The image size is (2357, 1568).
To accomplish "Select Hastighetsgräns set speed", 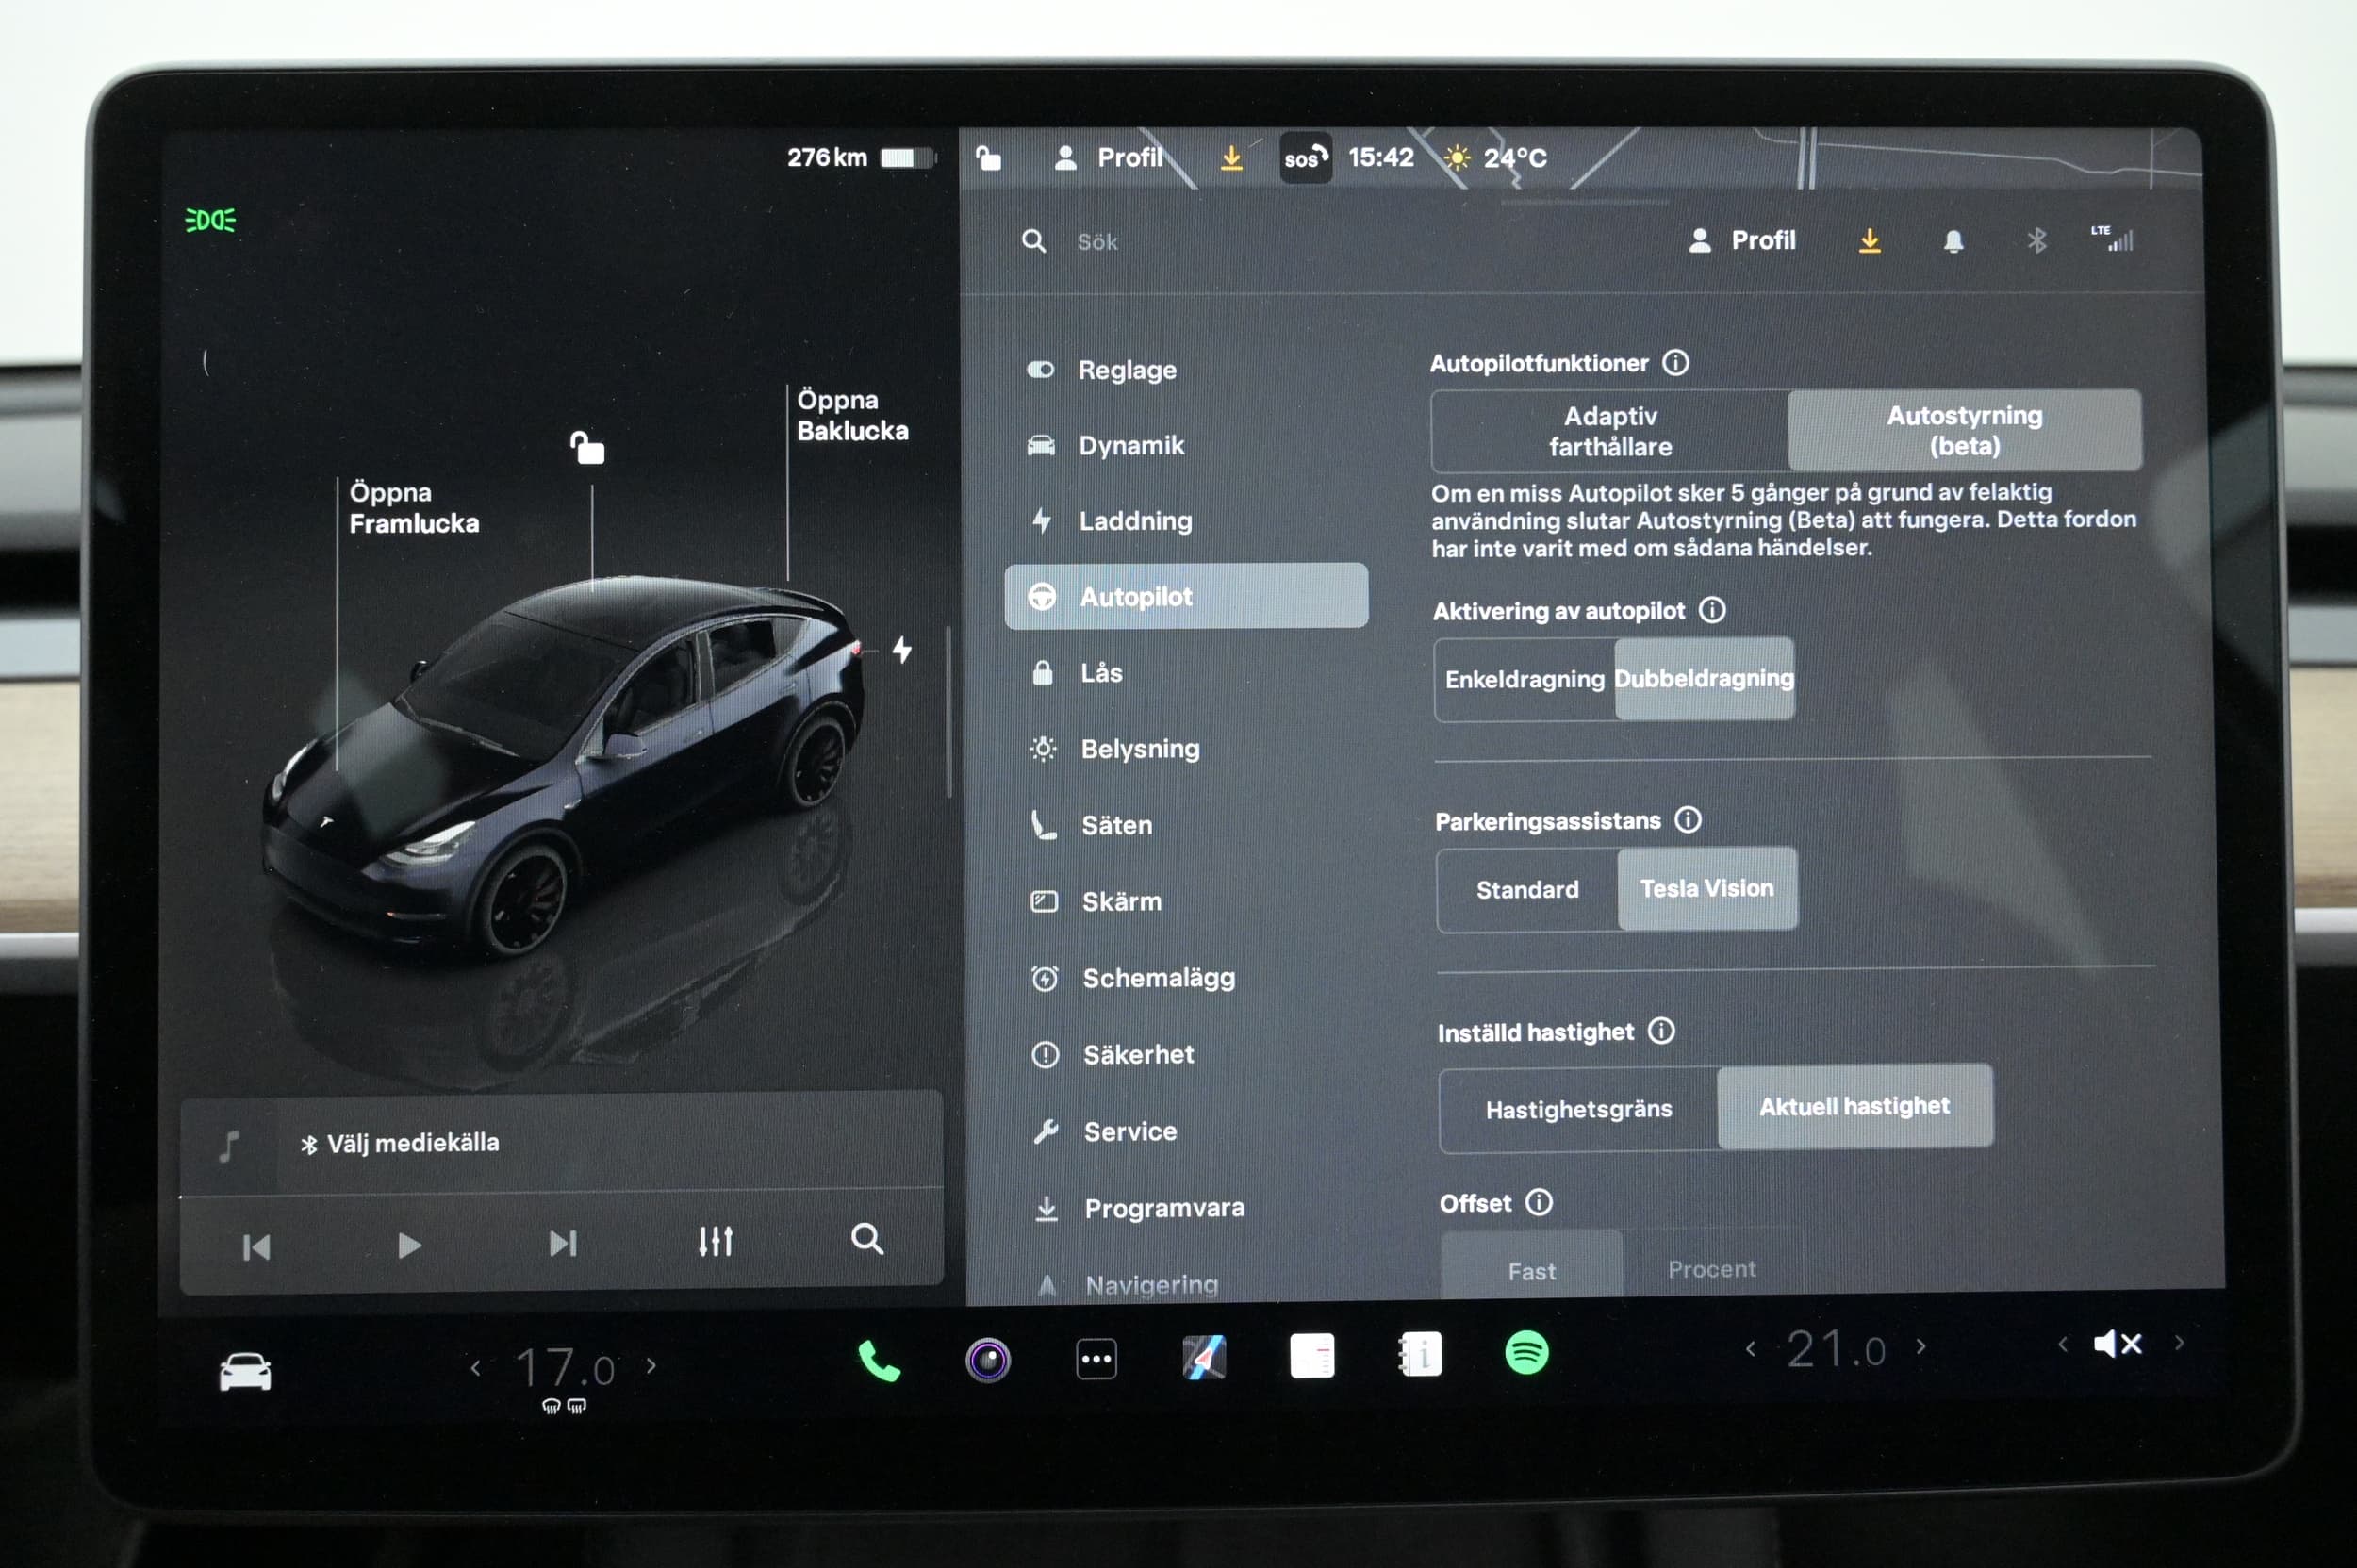I will (1578, 1109).
